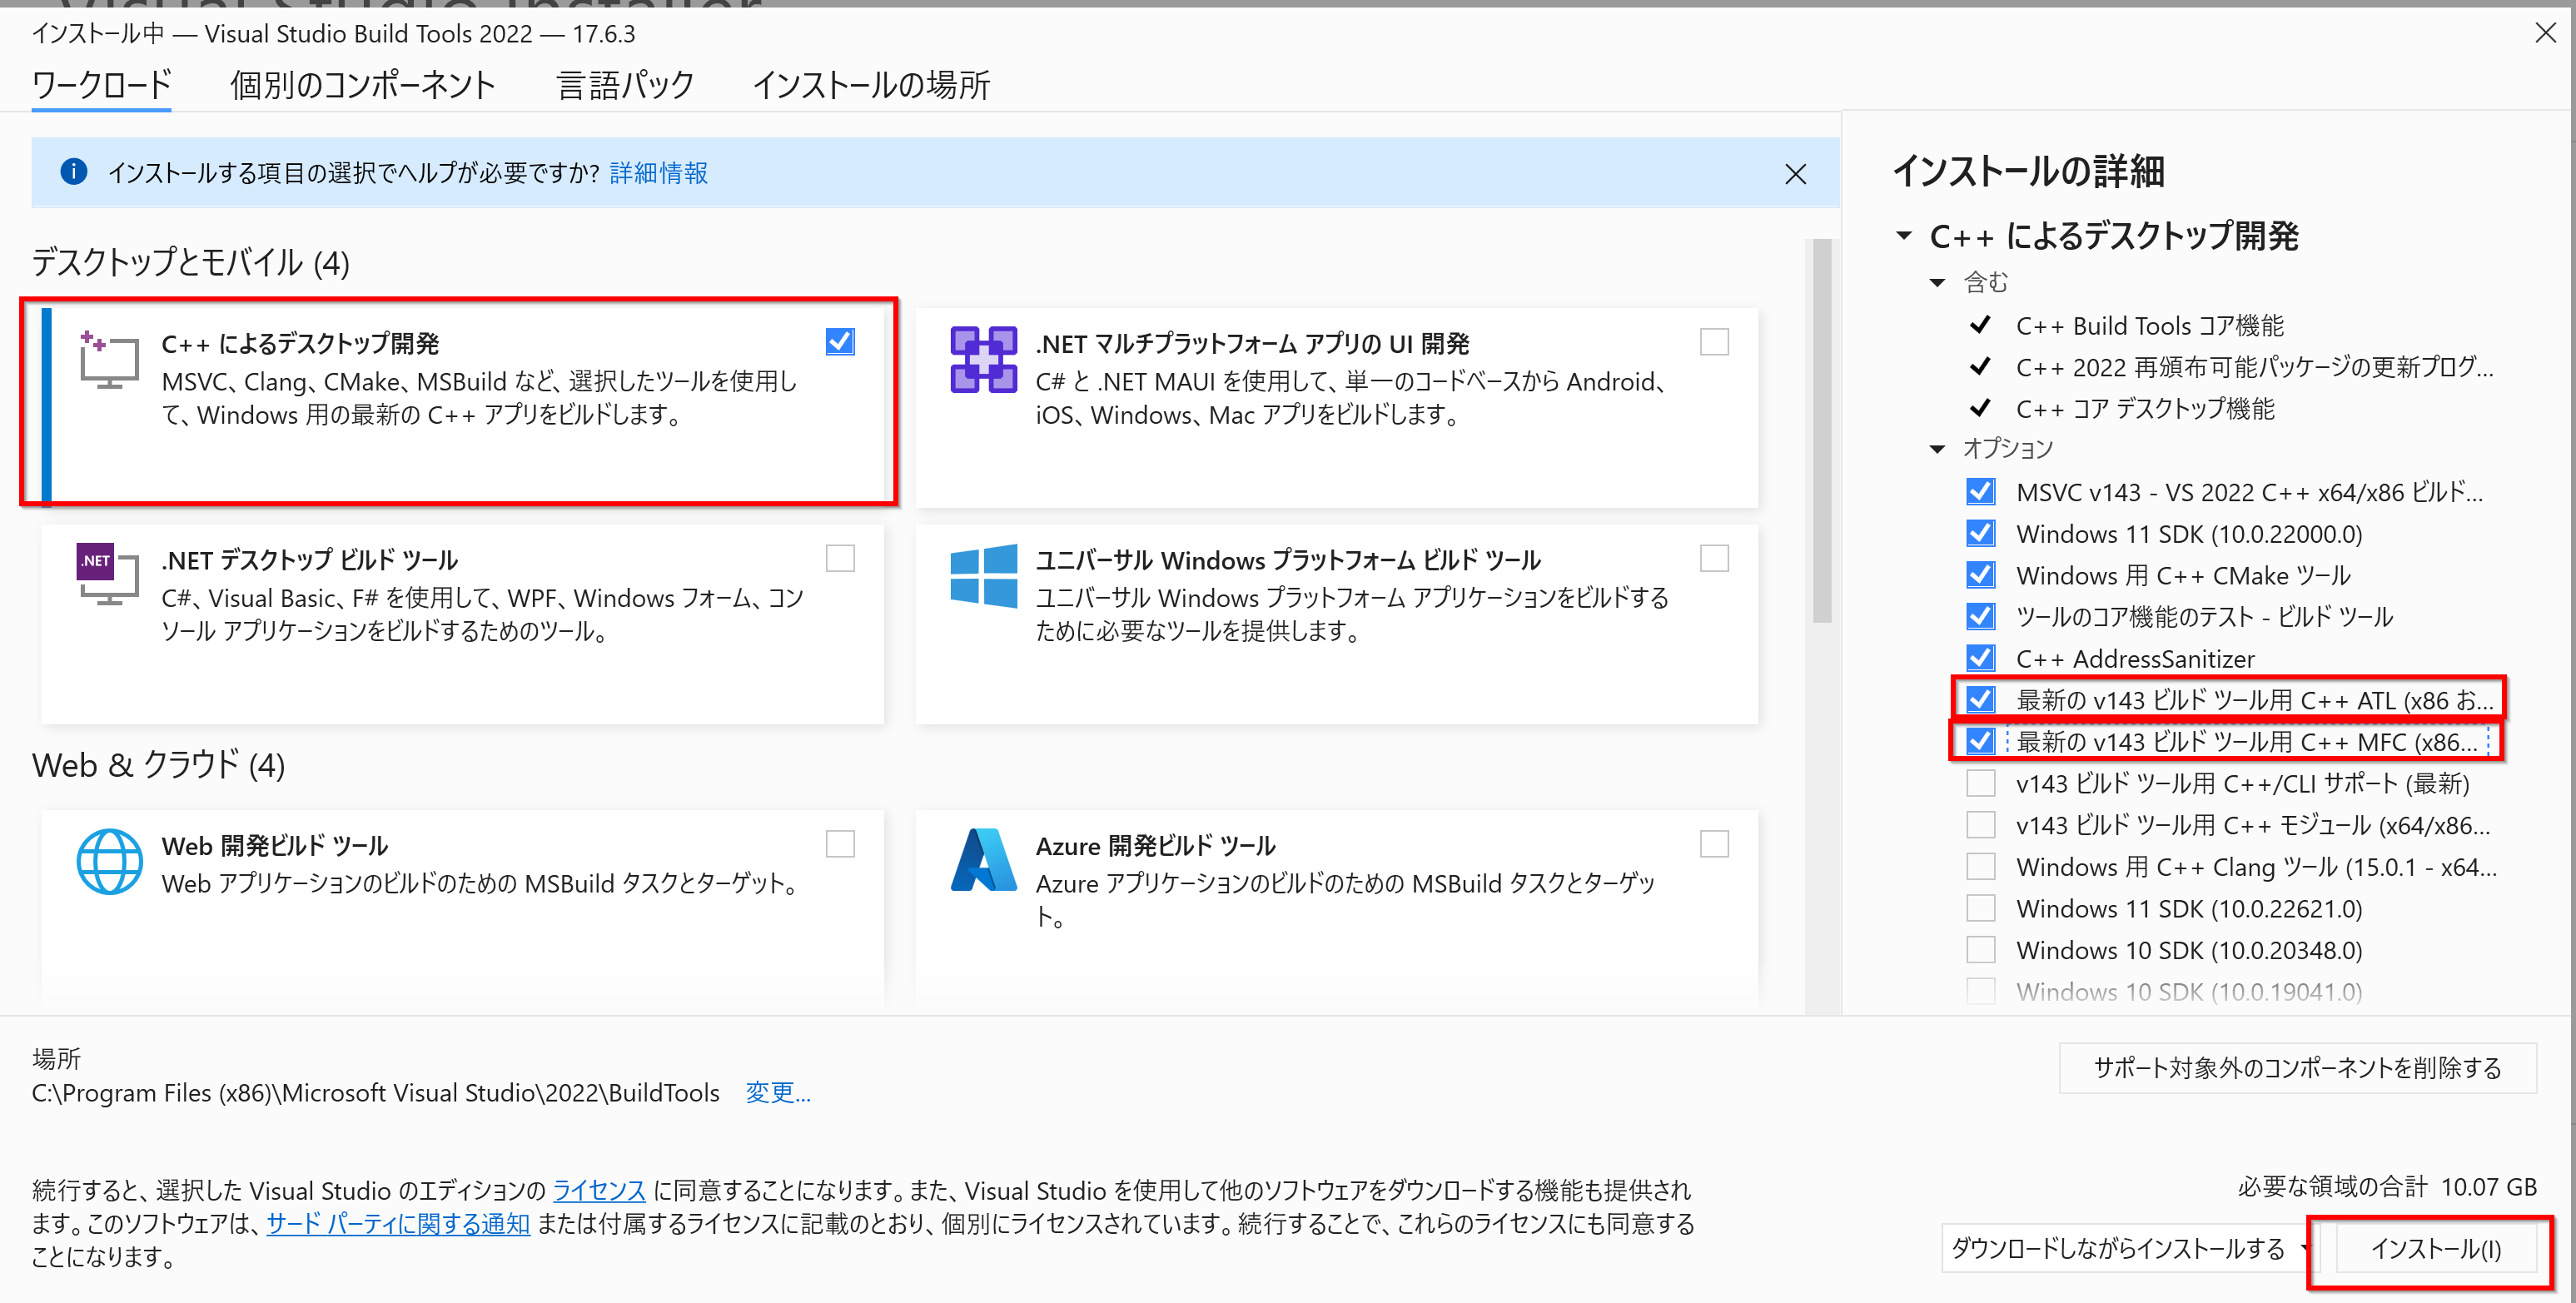Image resolution: width=2576 pixels, height=1303 pixels.
Task: Dismiss the help banner with its X
Action: [1795, 174]
